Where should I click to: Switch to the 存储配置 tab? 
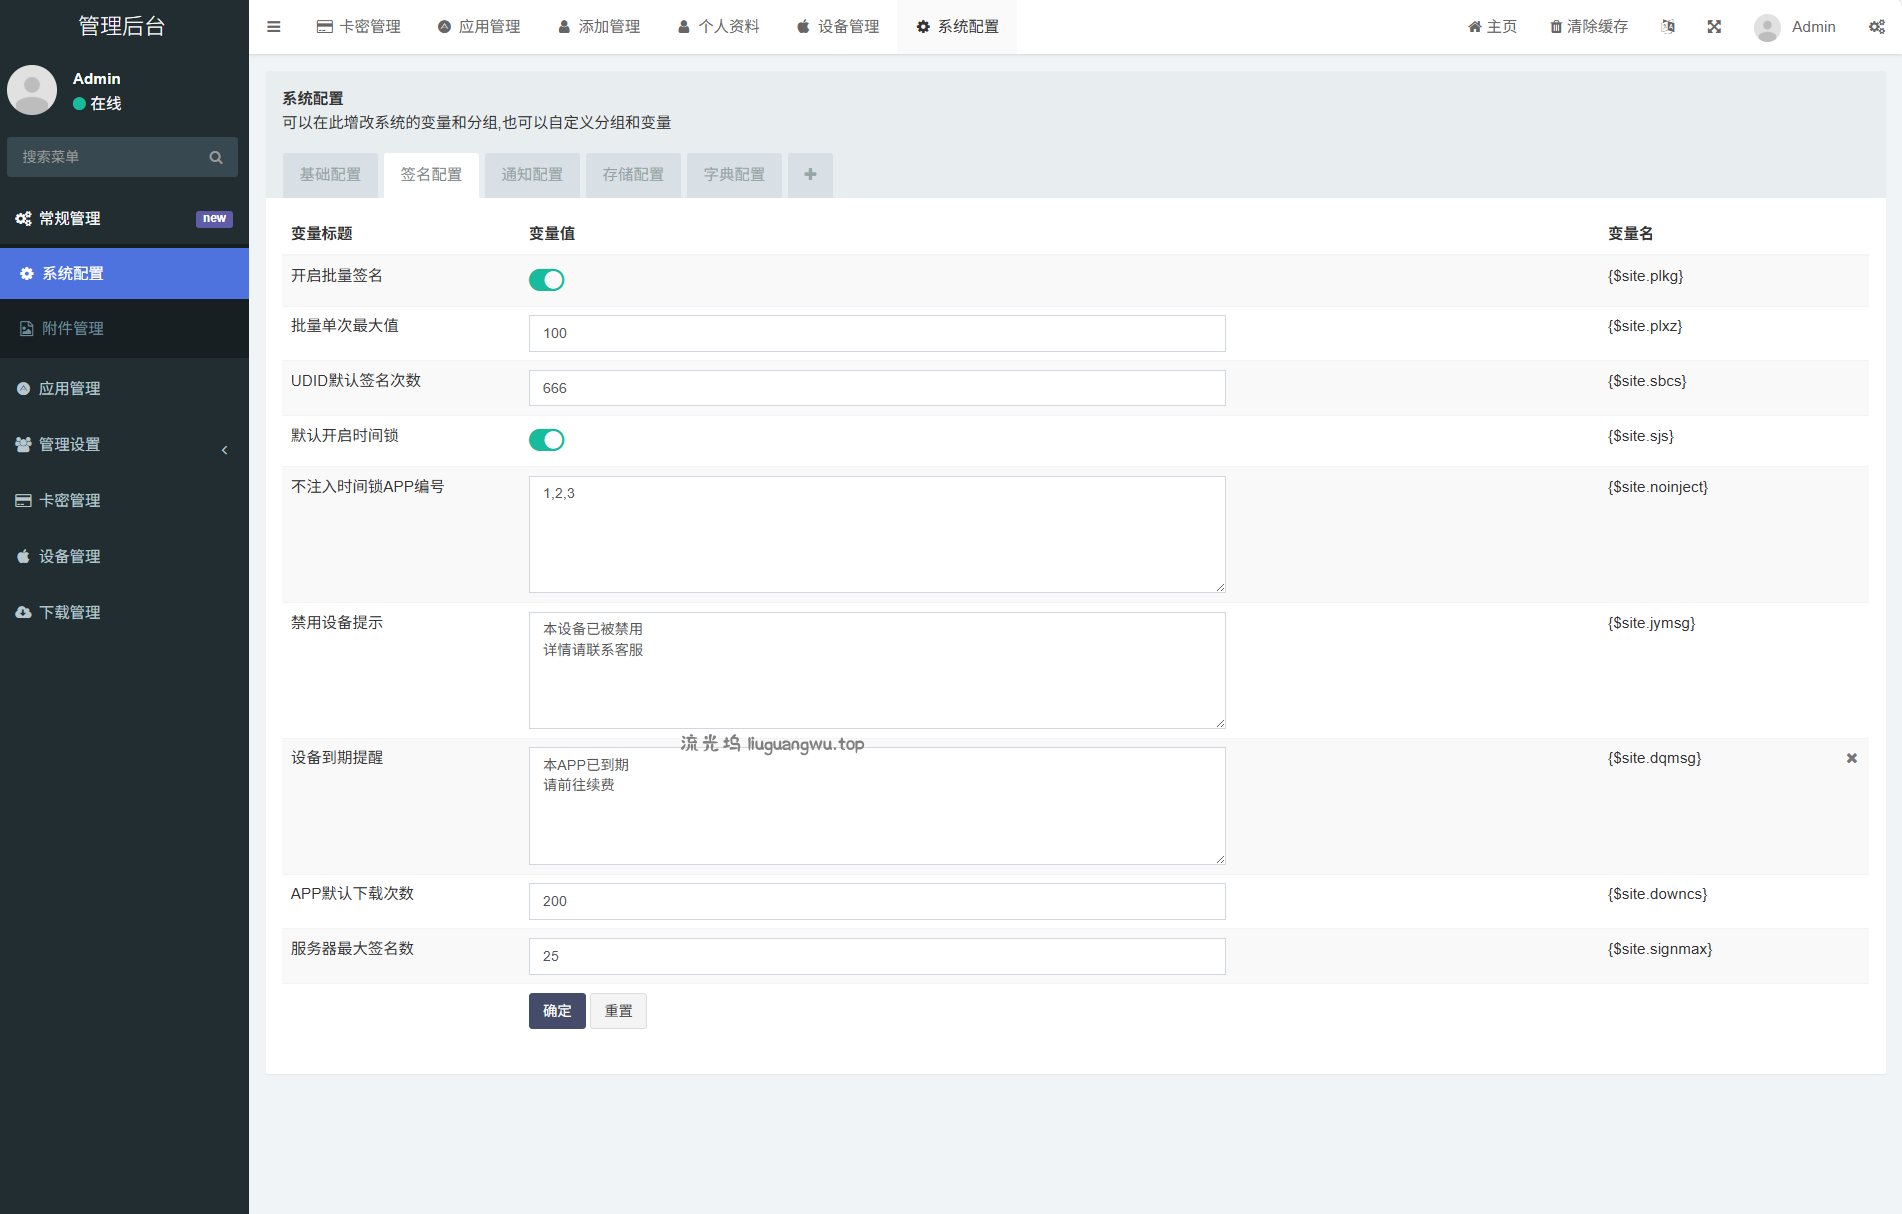coord(633,175)
